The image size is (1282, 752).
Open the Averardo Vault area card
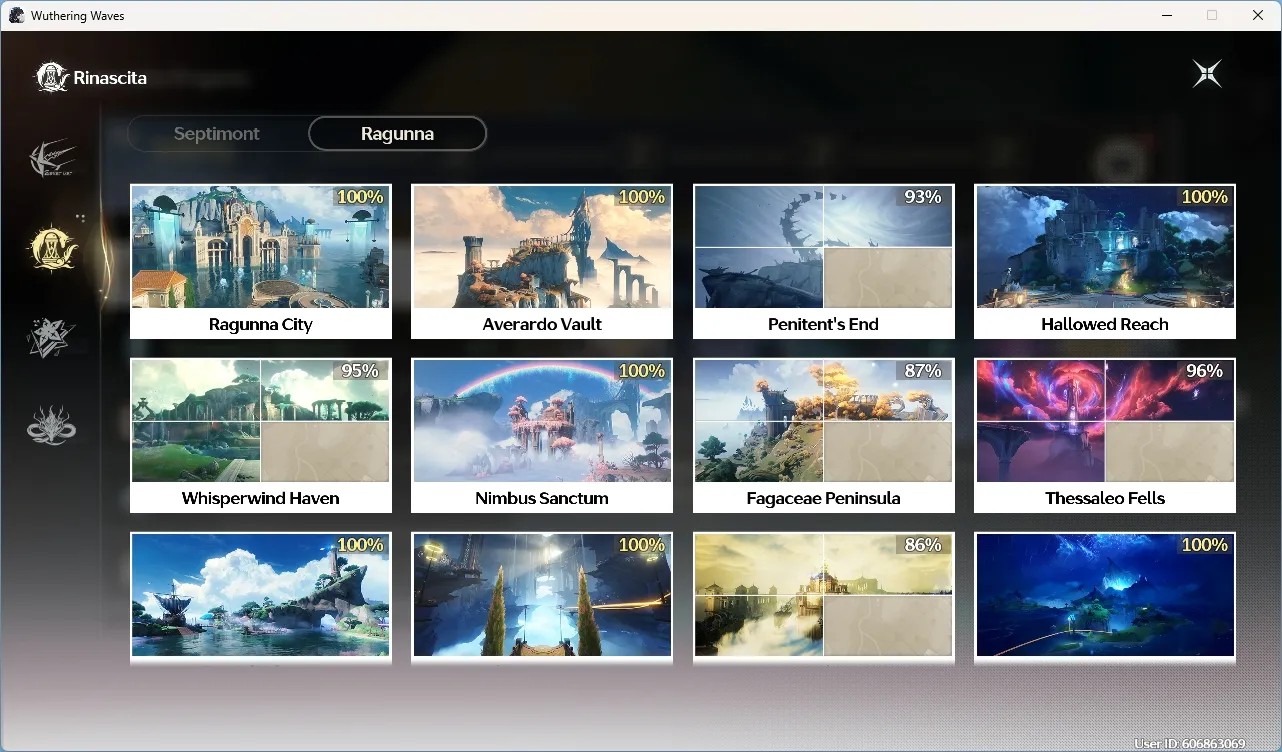point(542,262)
